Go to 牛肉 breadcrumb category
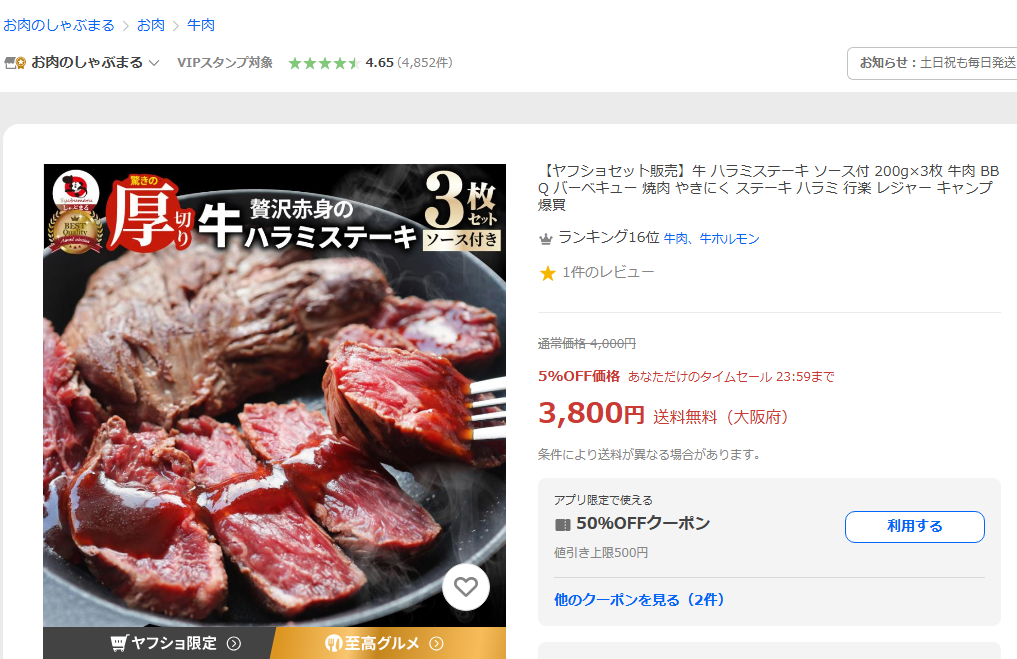1017x659 pixels. click(x=200, y=25)
